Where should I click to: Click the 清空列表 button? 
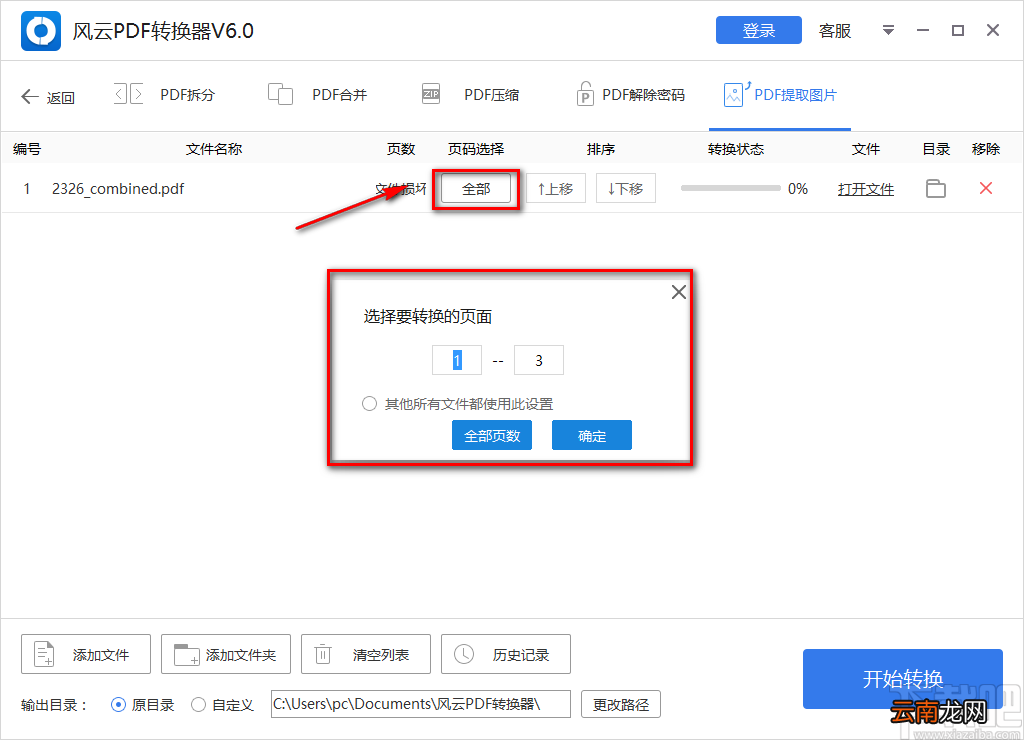[366, 654]
